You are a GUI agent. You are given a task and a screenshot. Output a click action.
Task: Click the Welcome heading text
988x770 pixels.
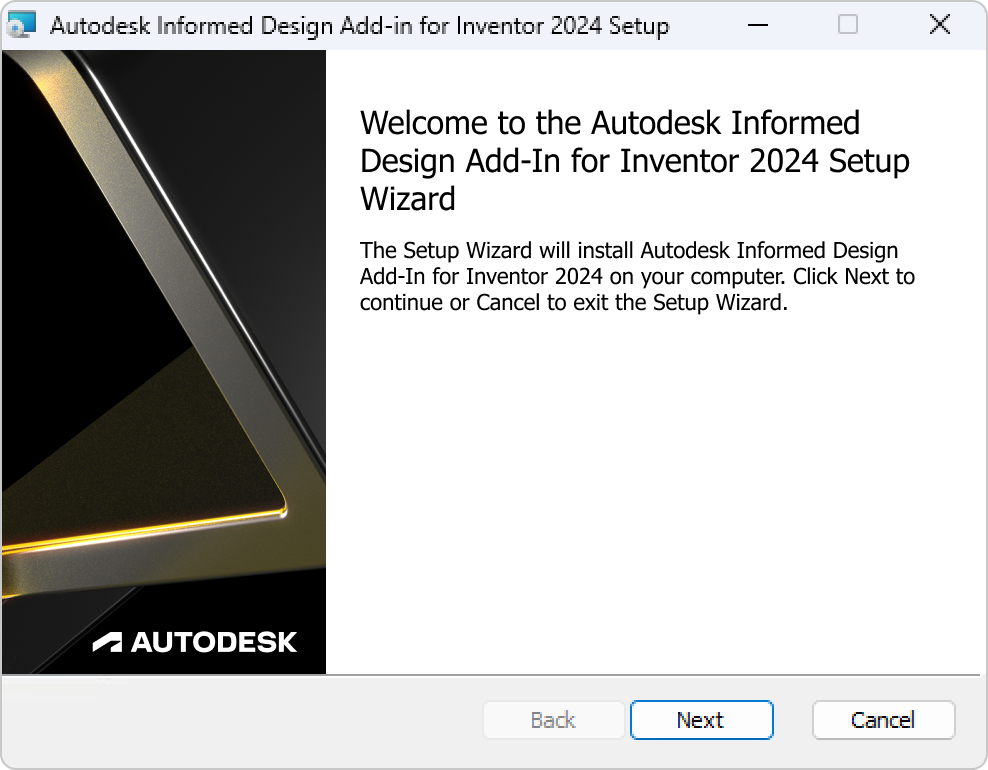pyautogui.click(x=635, y=161)
